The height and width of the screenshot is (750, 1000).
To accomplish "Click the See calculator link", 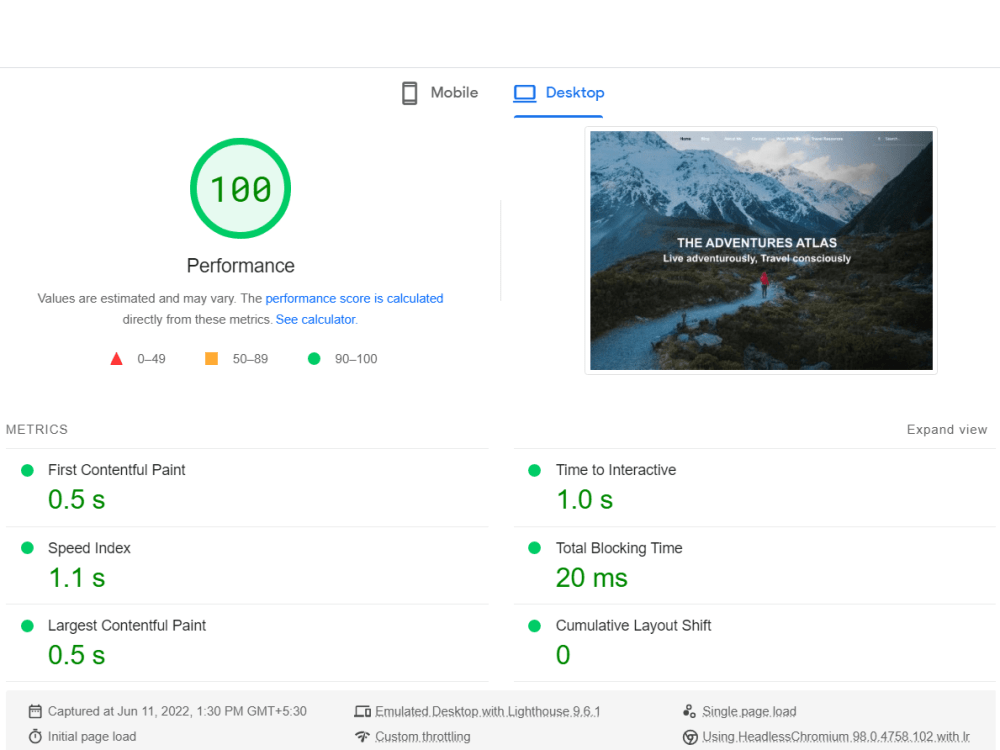I will [x=315, y=319].
